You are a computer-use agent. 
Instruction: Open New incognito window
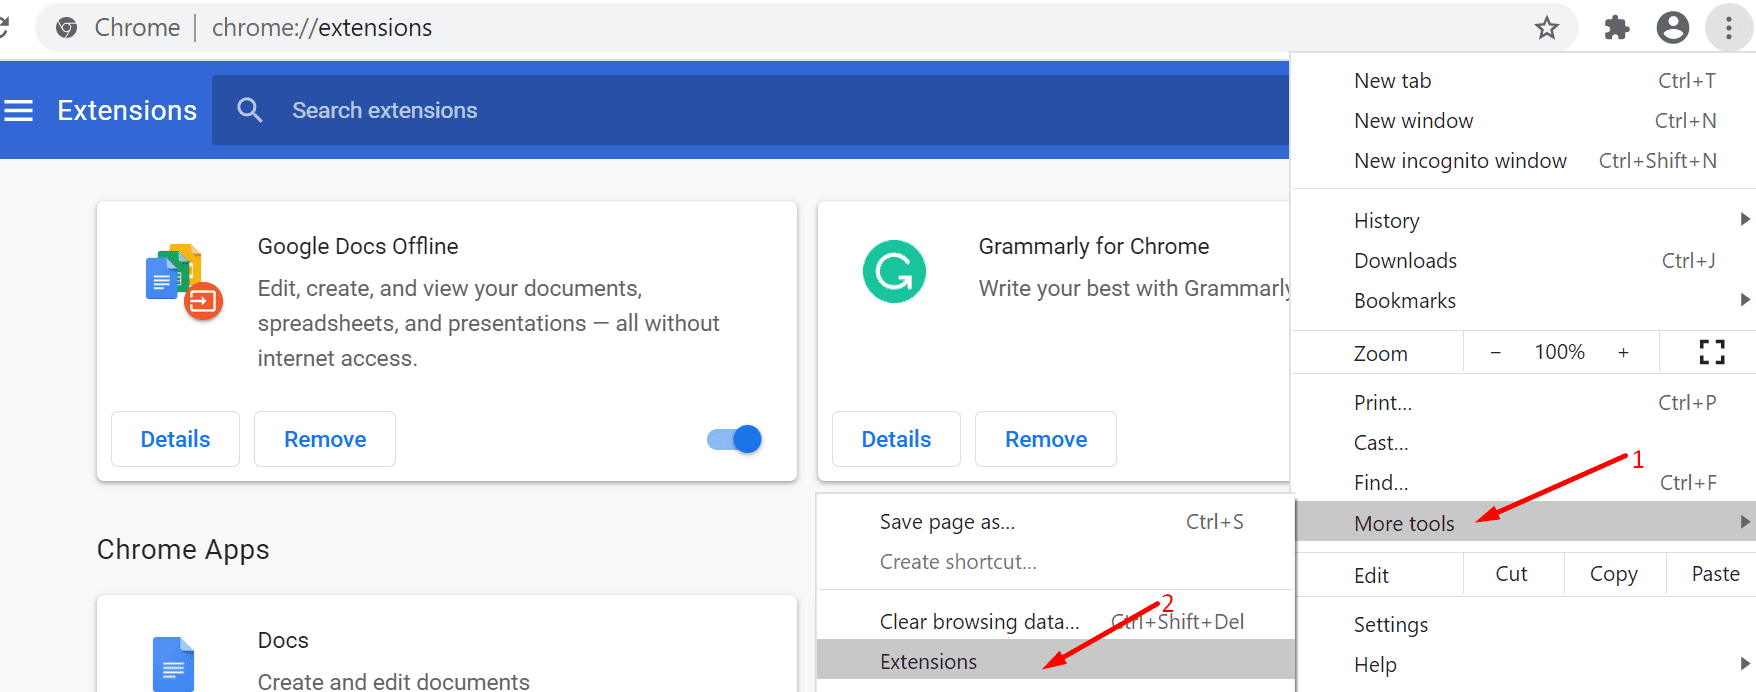click(x=1523, y=161)
